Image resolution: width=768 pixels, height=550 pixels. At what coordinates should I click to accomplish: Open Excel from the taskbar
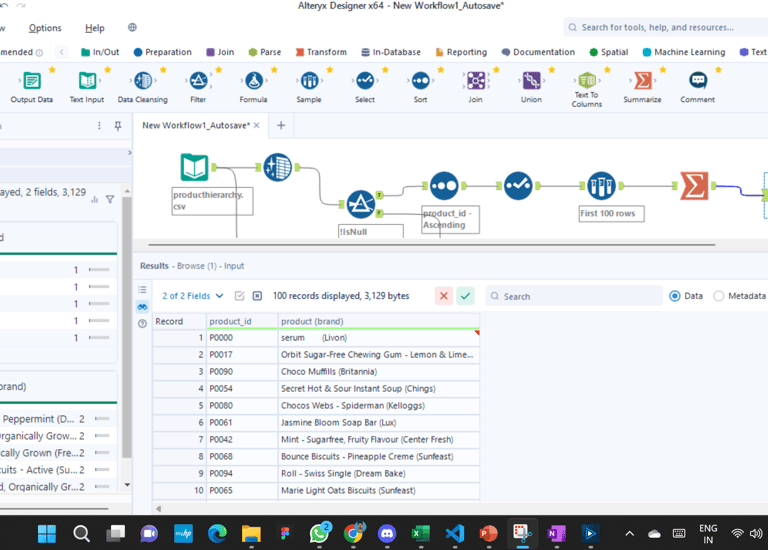pyautogui.click(x=420, y=533)
